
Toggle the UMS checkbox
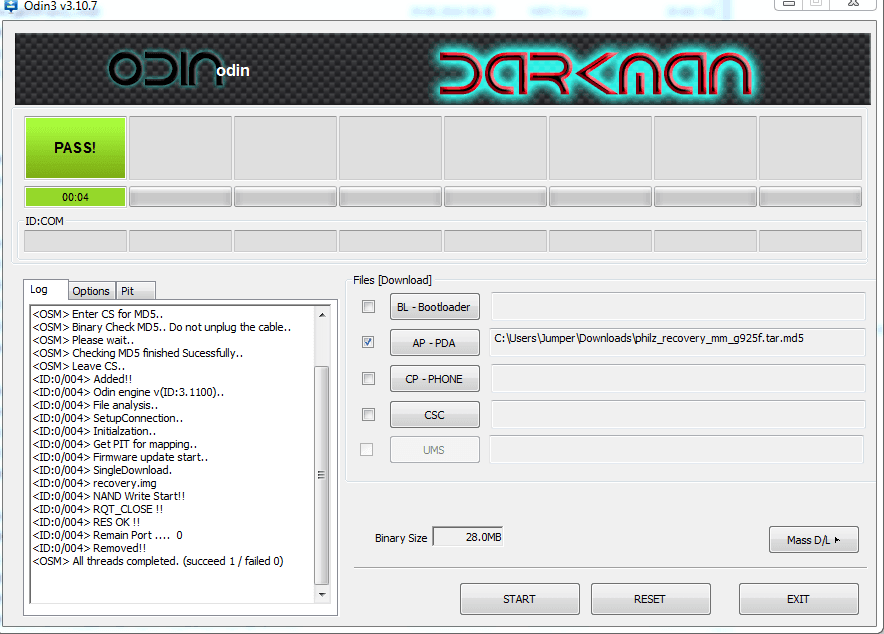[x=366, y=450]
